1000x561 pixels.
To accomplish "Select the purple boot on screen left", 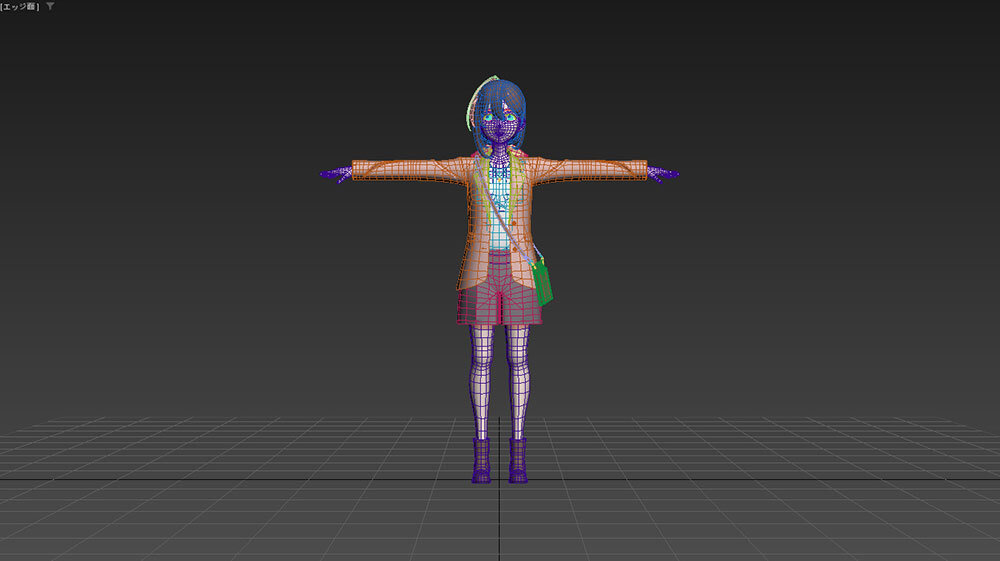I will 481,462.
